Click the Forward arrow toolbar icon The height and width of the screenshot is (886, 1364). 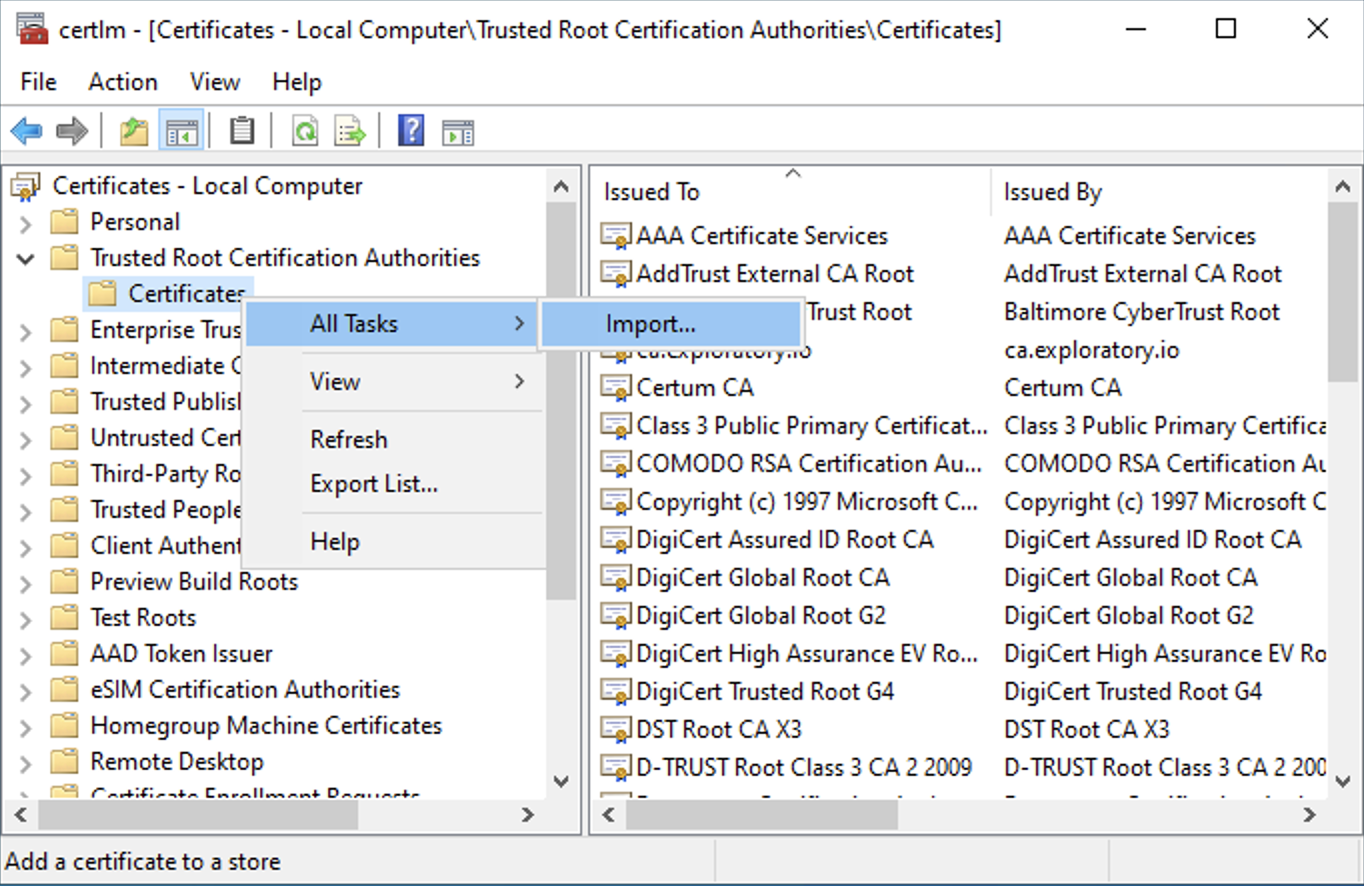point(72,131)
